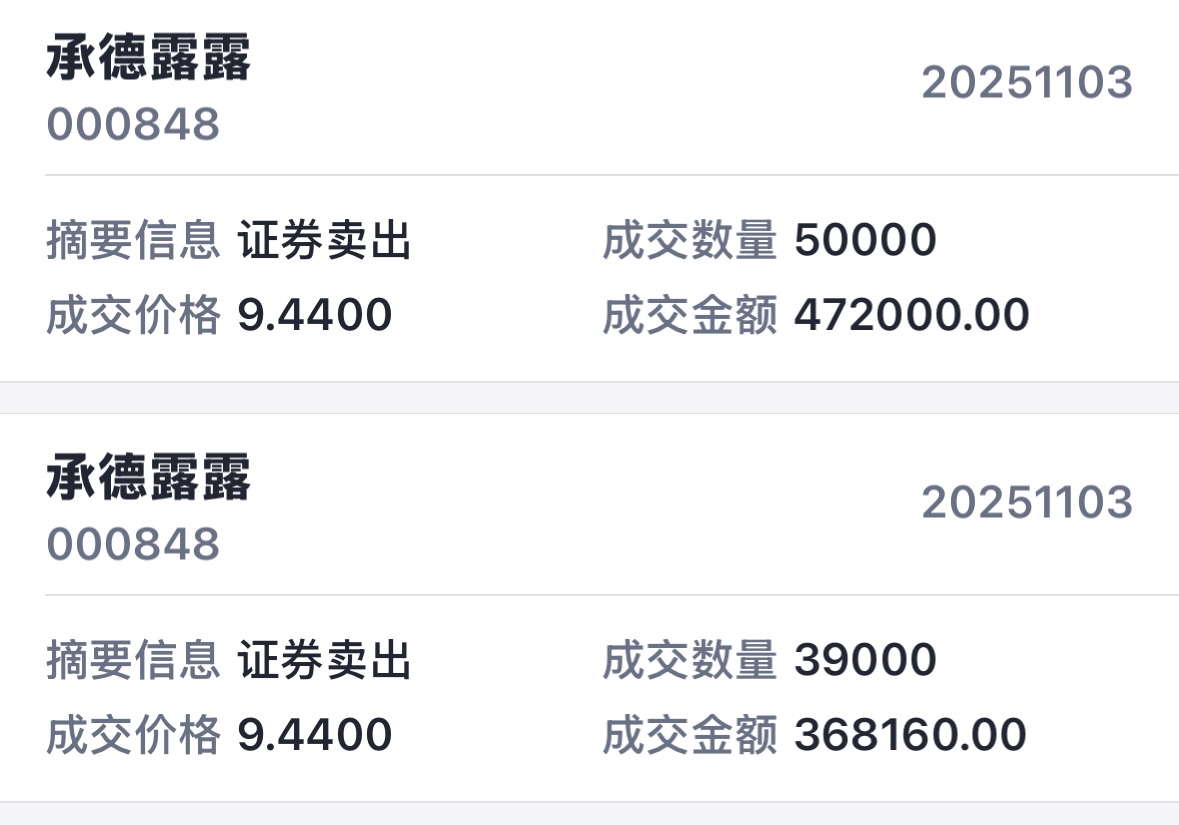Select the amount 472000.00
The height and width of the screenshot is (825, 1179).
click(911, 316)
